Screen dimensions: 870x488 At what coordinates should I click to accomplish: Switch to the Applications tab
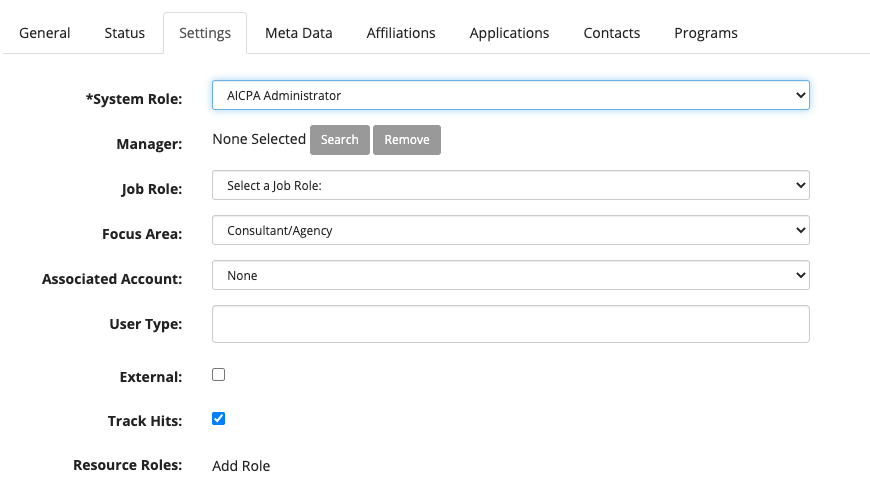click(509, 33)
